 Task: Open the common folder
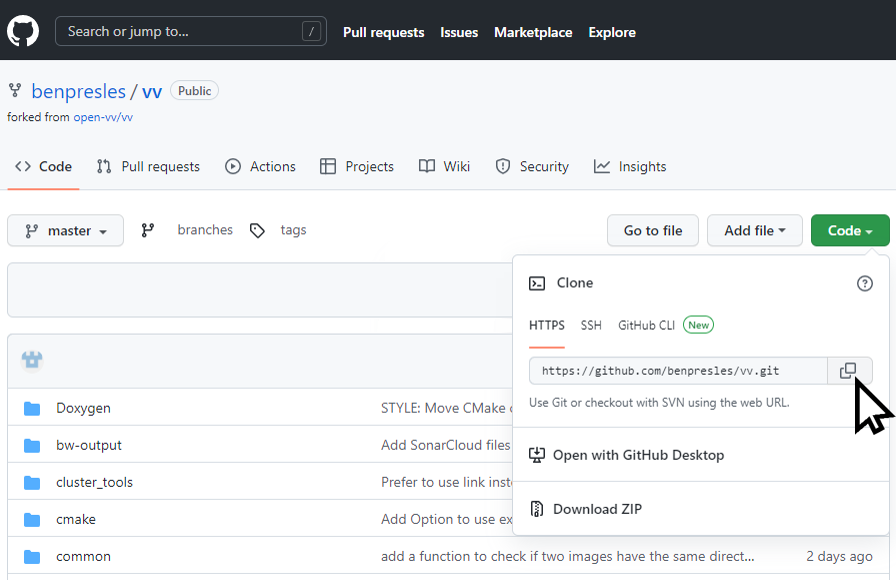pyautogui.click(x=83, y=557)
